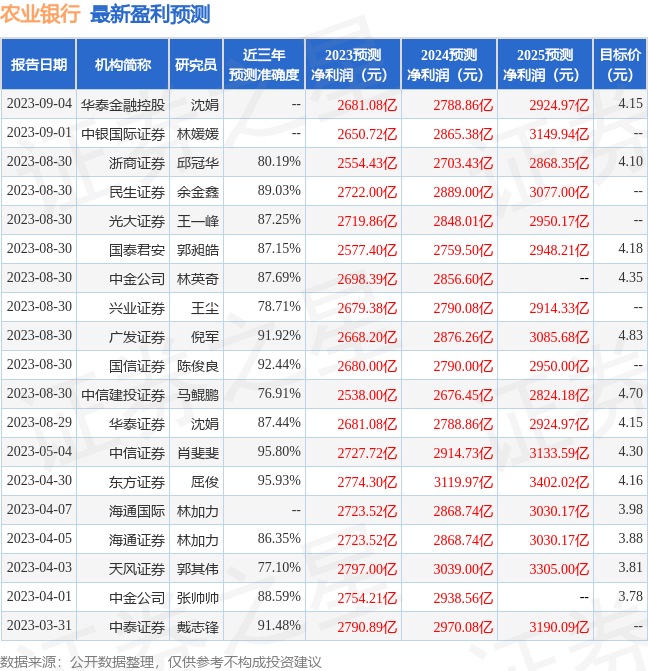The width and height of the screenshot is (648, 671).
Task: Click the value 3190.09亿
Action: 559,627
